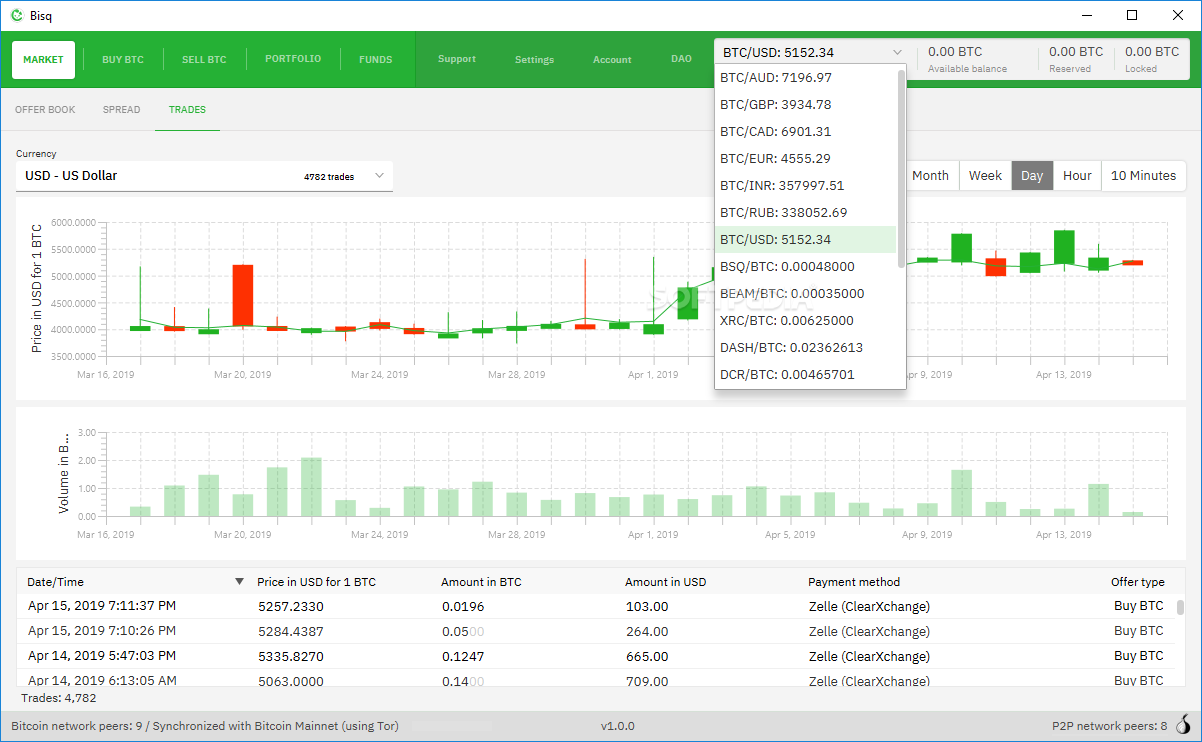The width and height of the screenshot is (1202, 742).
Task: Choose DASH/BTC: 0.02362613 from the list
Action: 806,347
